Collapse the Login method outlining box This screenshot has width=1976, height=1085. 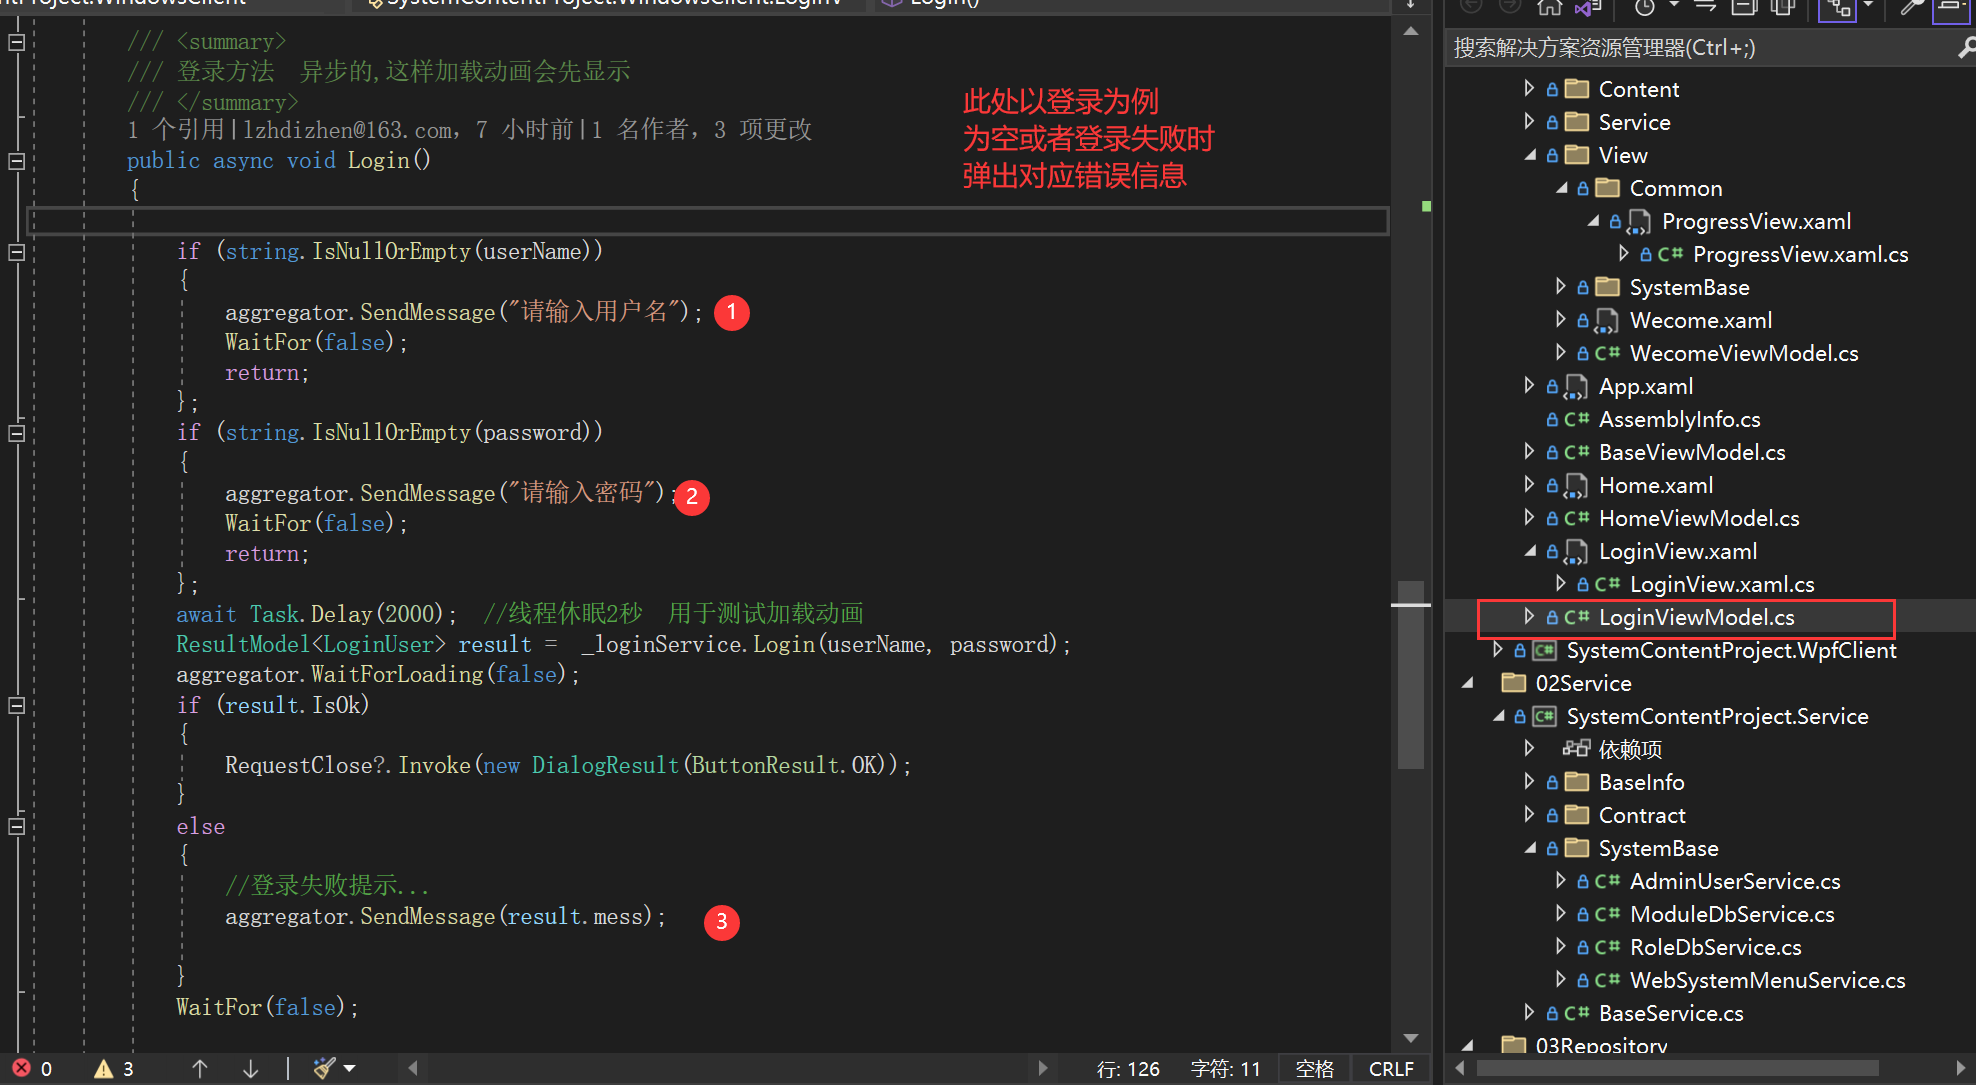17,161
